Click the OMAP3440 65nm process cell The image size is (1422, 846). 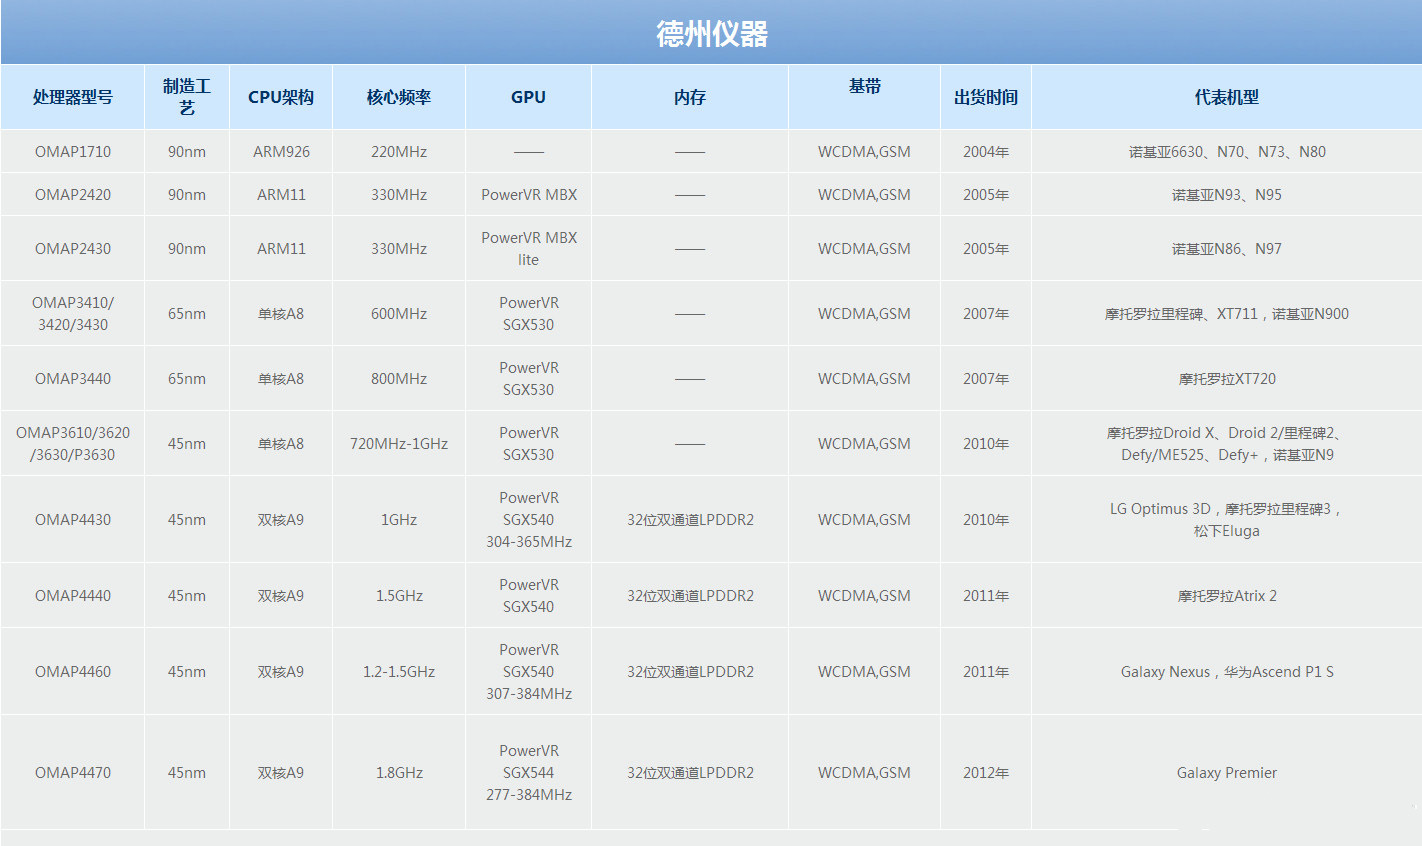(187, 379)
